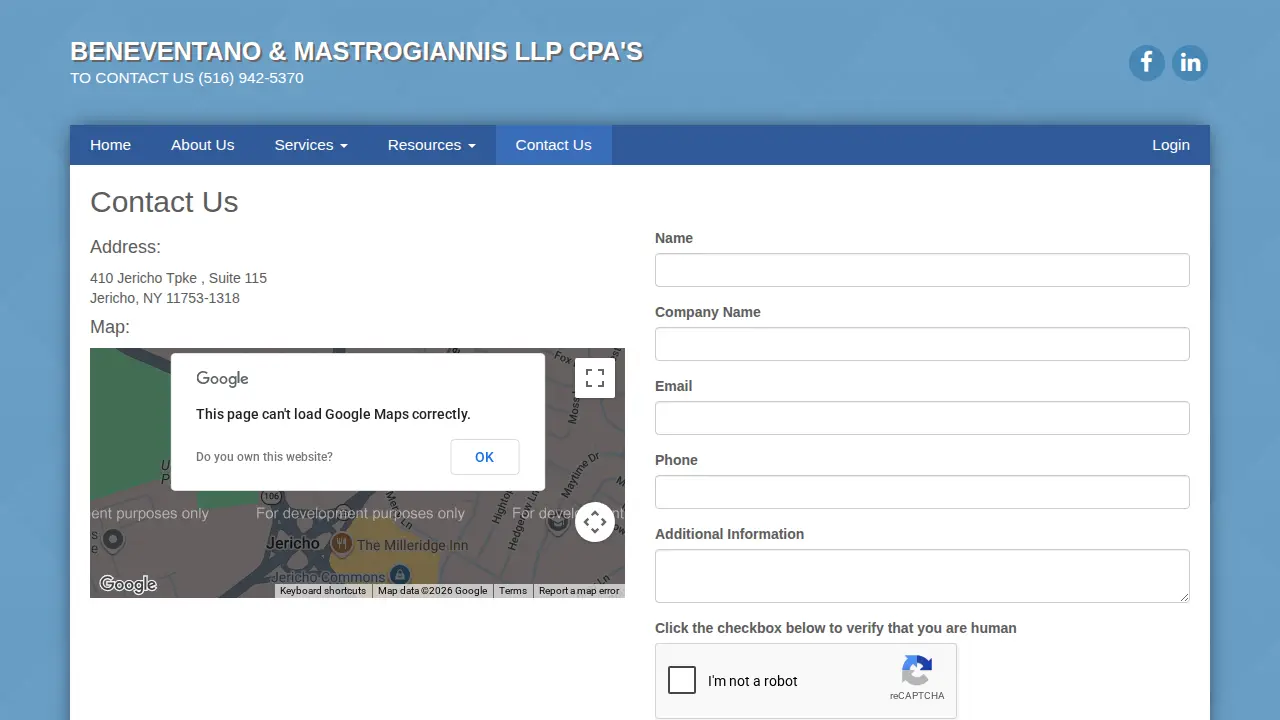Click the Jericho, NY 11753-1318 text
Screen dimensions: 1280x720
(x=165, y=298)
